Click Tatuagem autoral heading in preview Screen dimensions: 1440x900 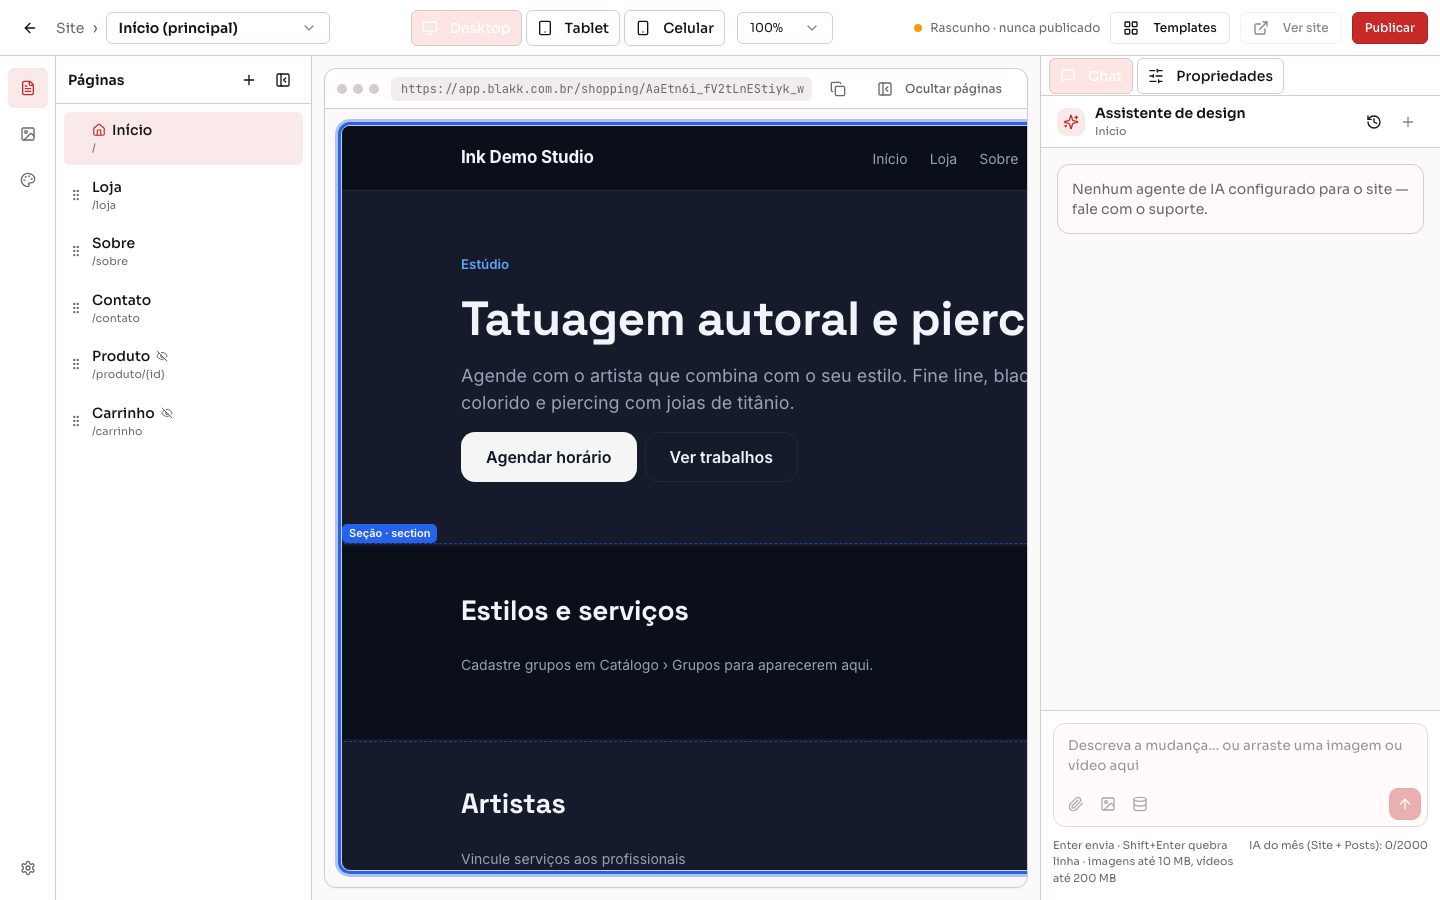pyautogui.click(x=744, y=320)
